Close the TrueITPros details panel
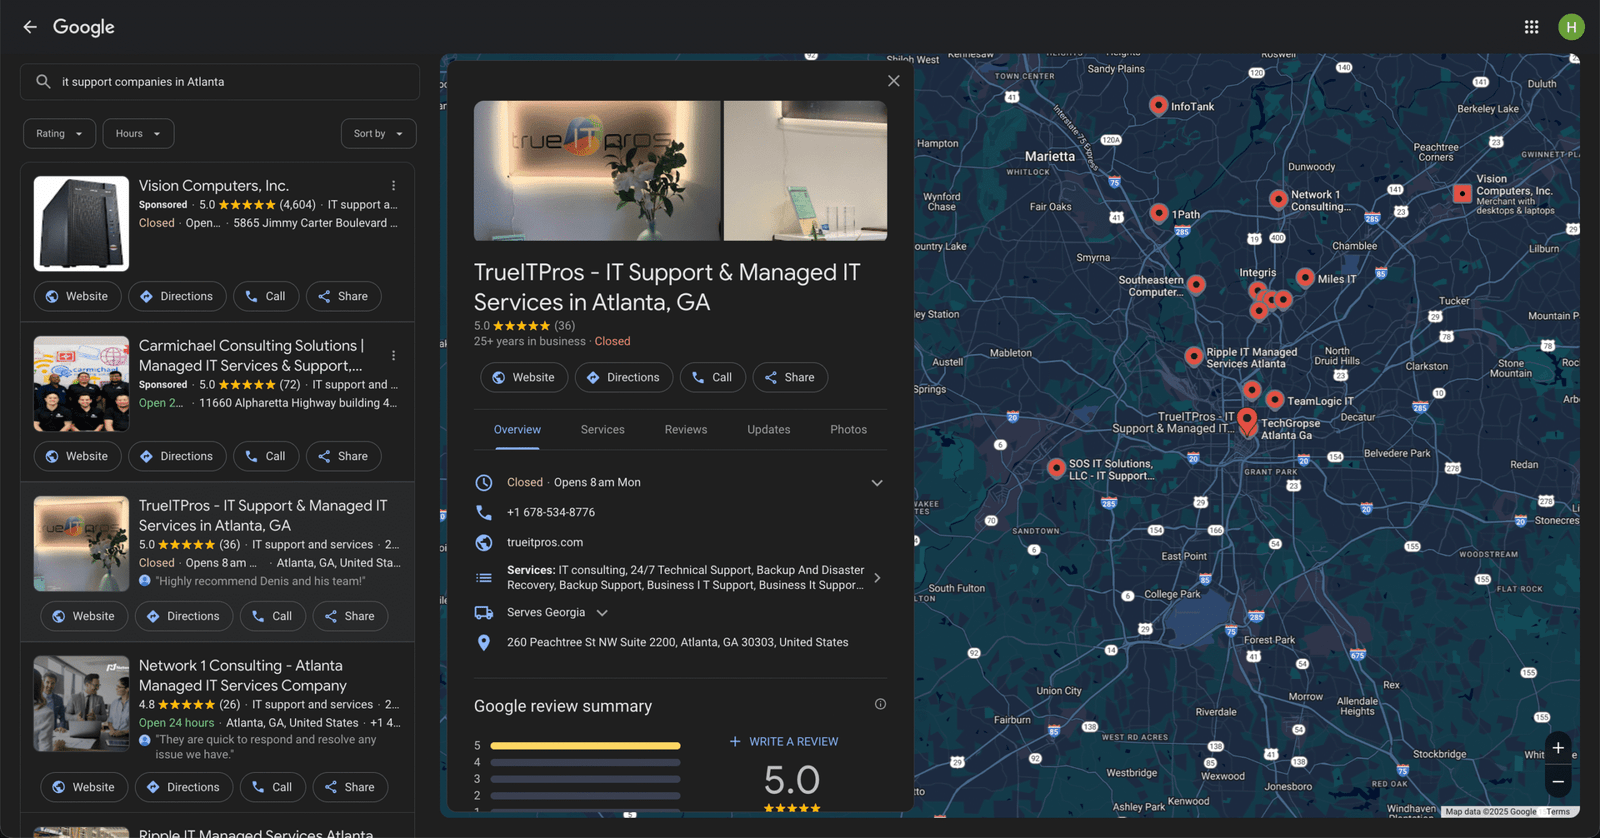Image resolution: width=1600 pixels, height=838 pixels. click(x=894, y=81)
